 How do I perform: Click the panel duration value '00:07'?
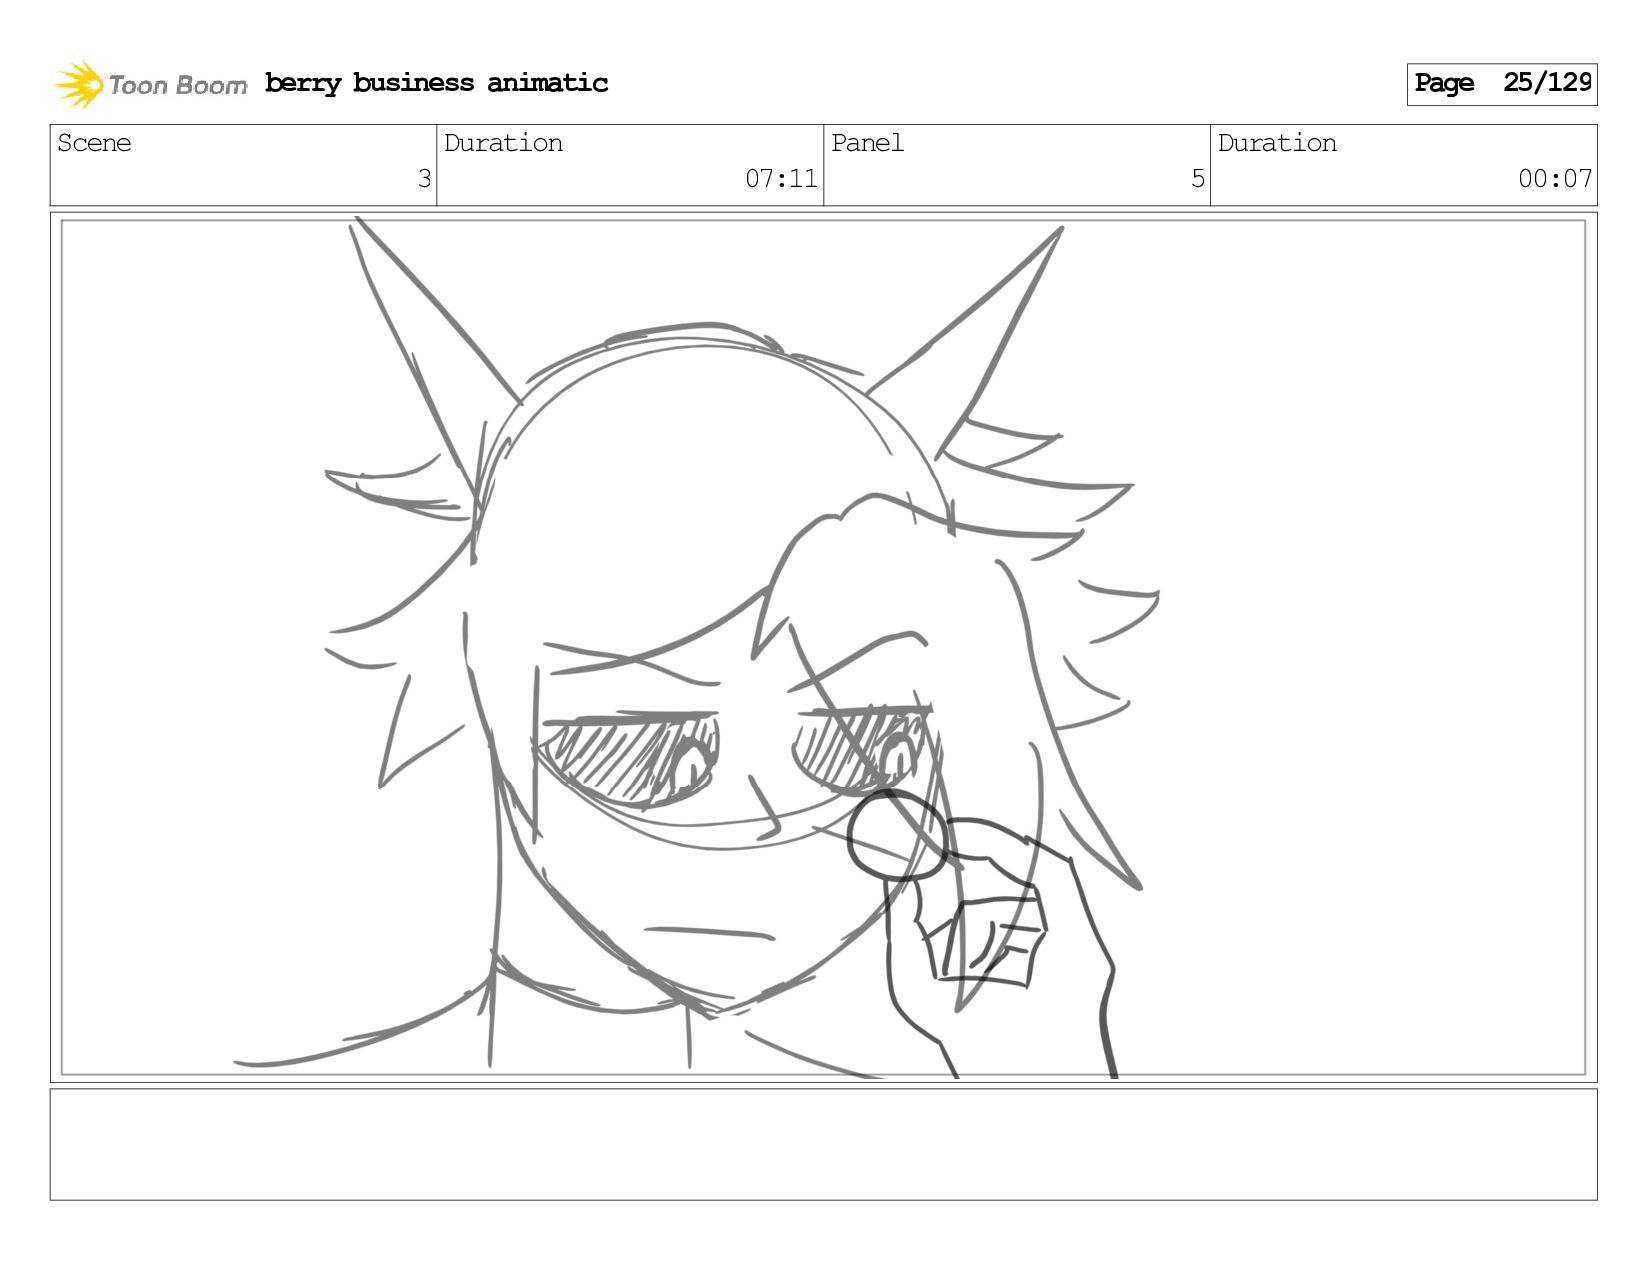click(x=1554, y=179)
